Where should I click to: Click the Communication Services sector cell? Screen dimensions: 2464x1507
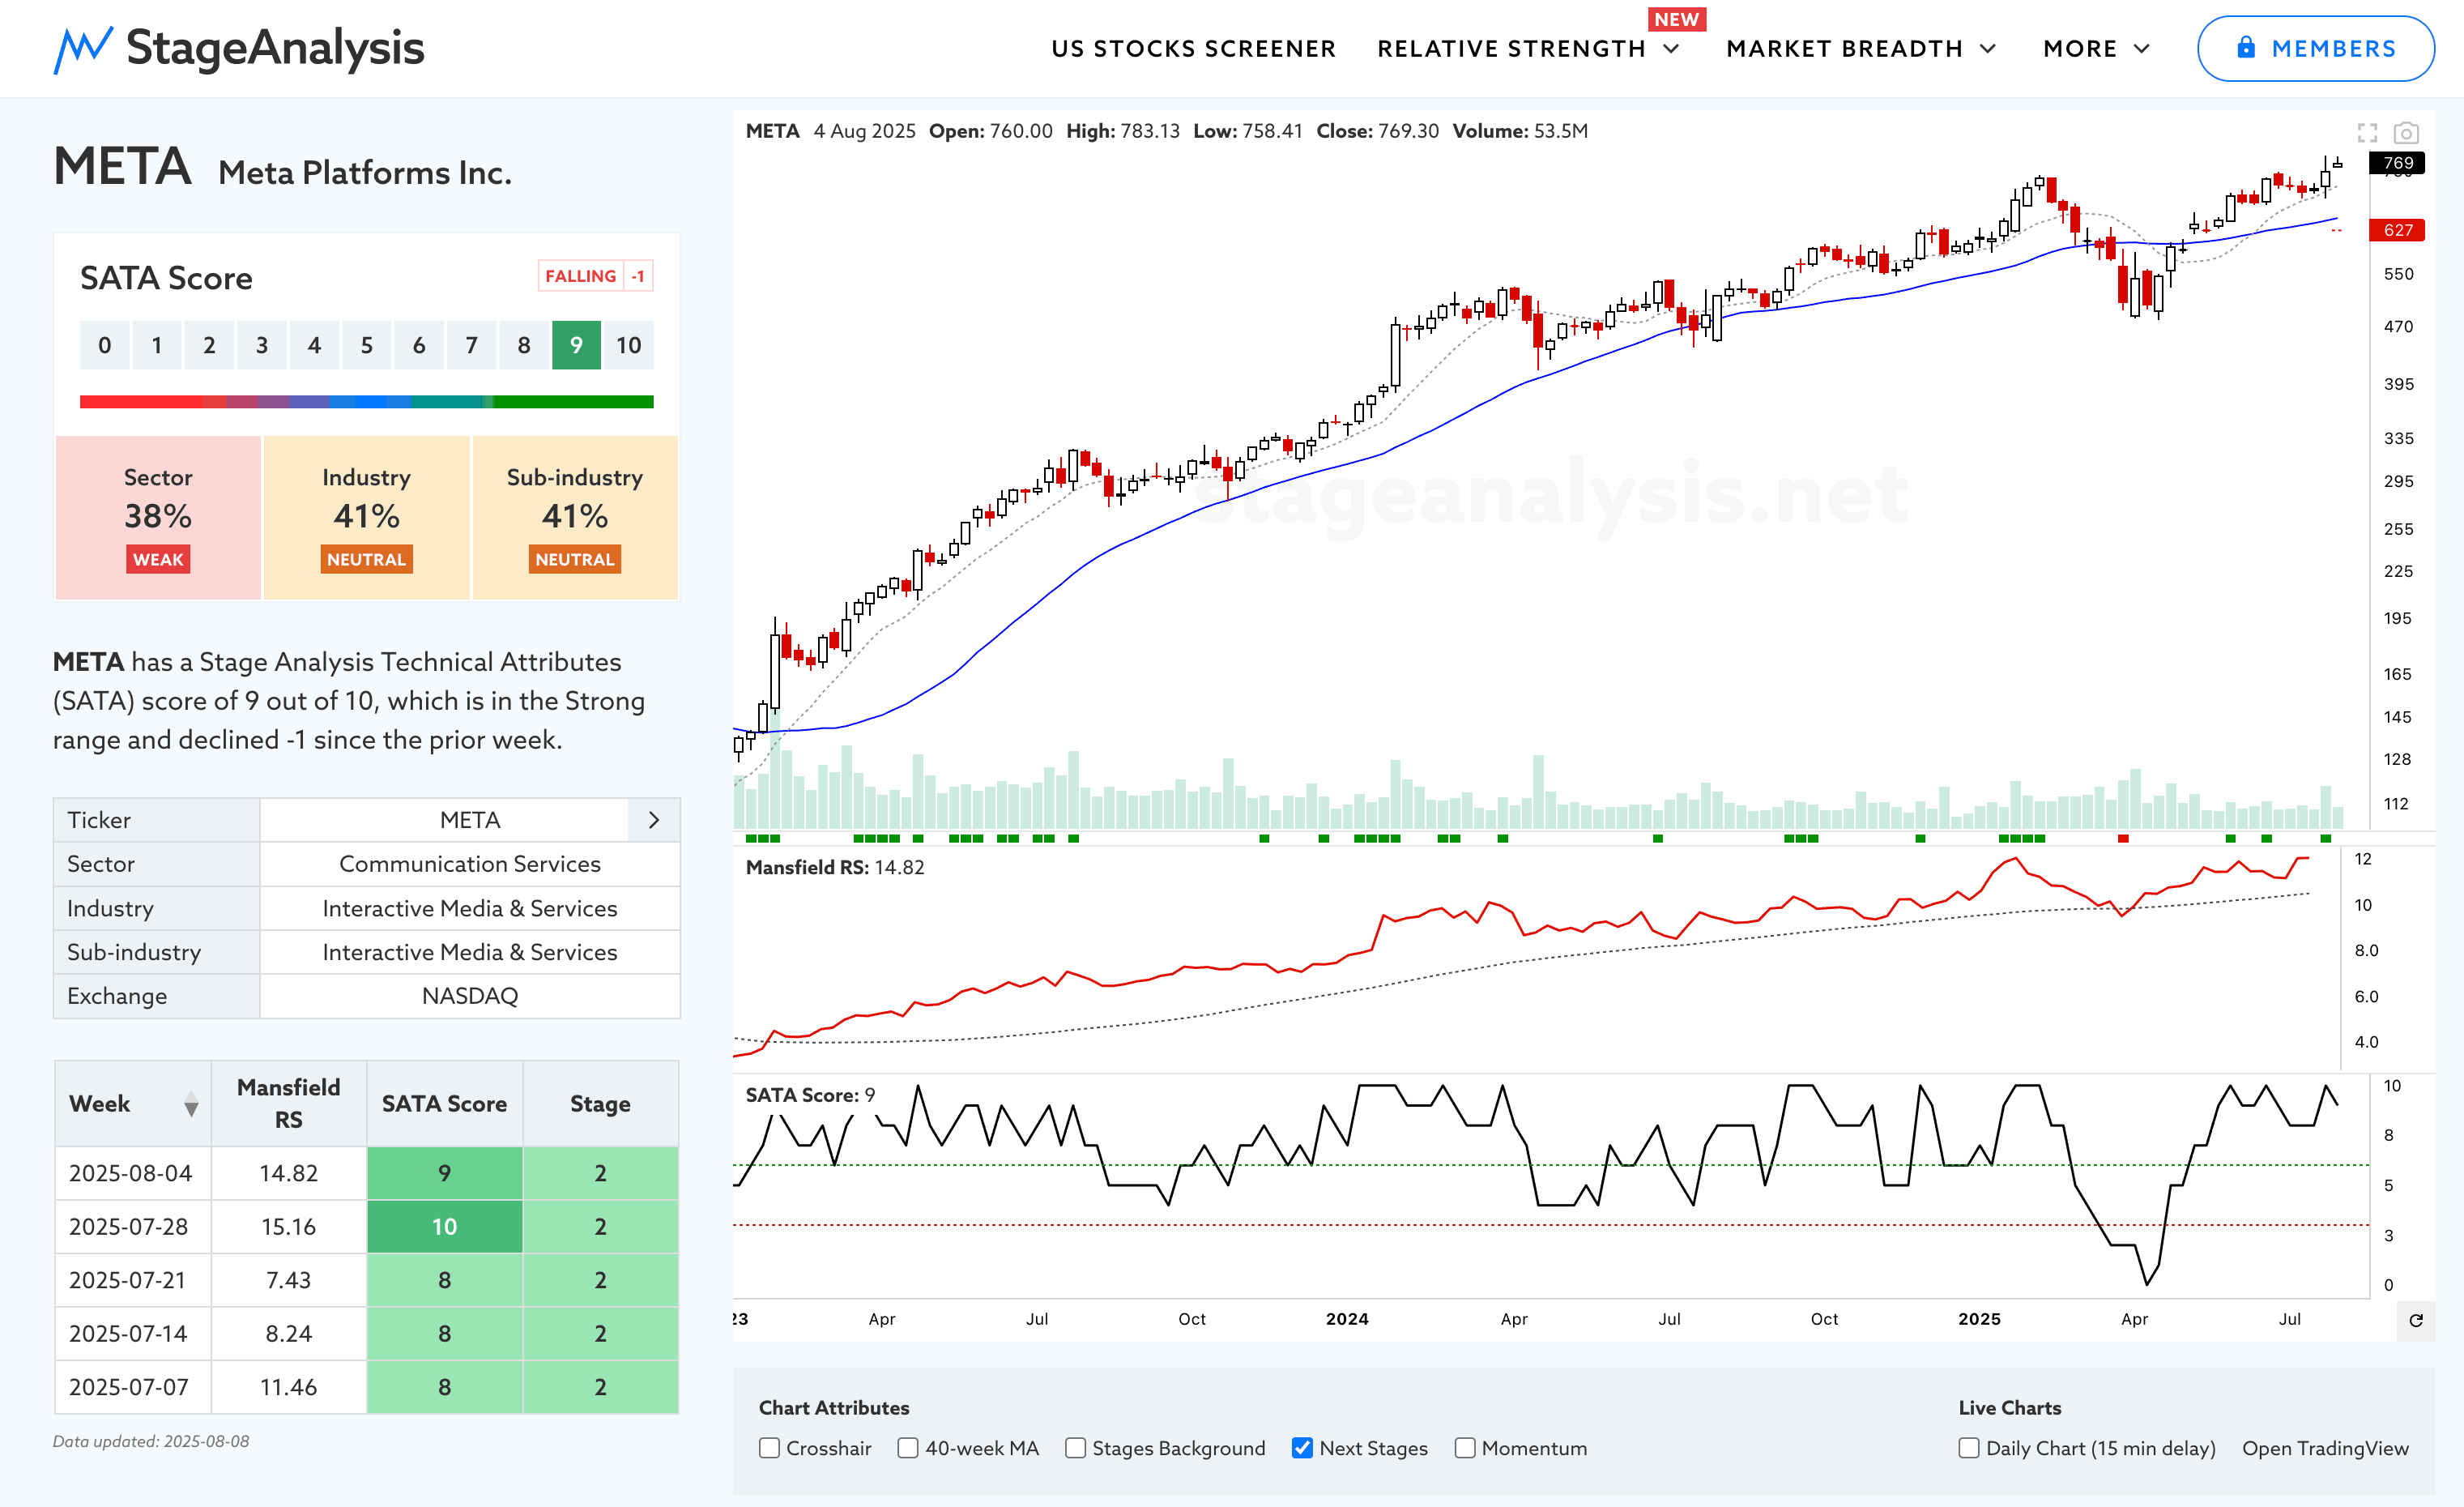click(x=470, y=864)
